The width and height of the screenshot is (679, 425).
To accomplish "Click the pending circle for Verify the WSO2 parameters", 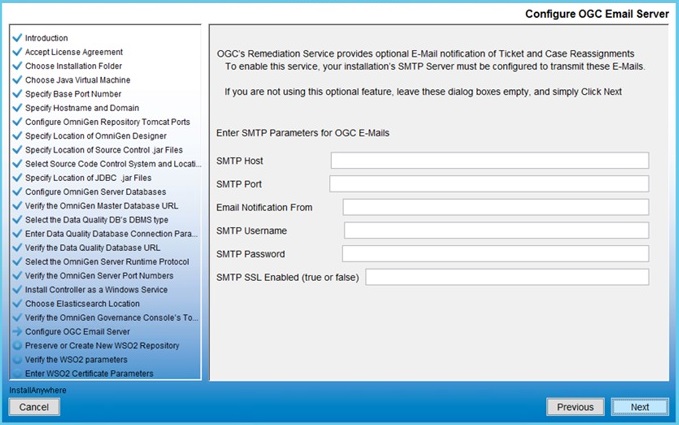I will point(17,359).
